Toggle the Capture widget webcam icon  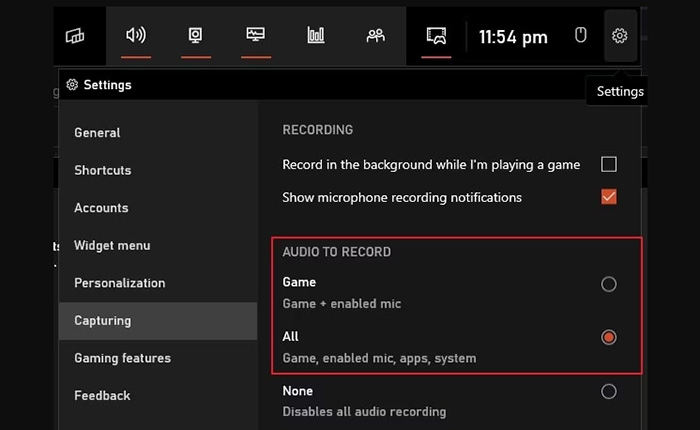[196, 36]
